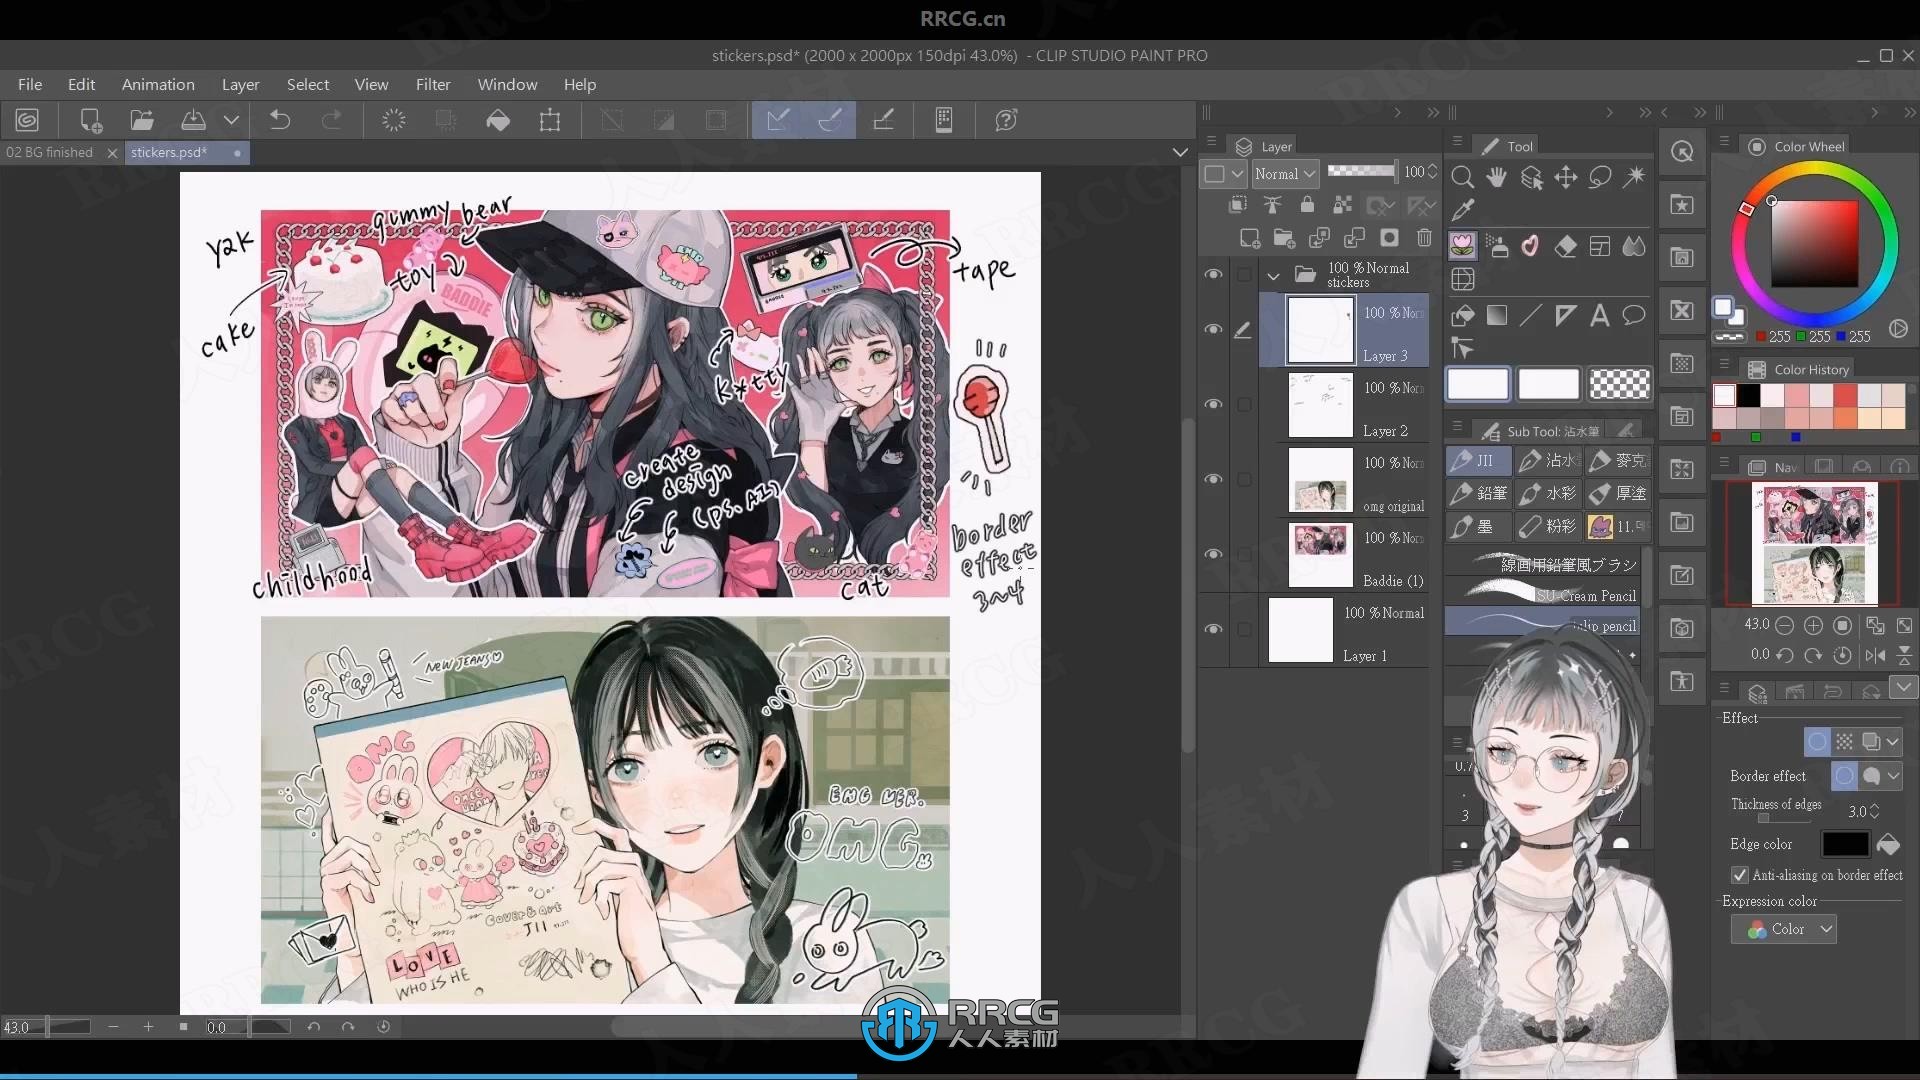Open the Expression color dropdown
Screen dimensions: 1920x1080
[1784, 929]
